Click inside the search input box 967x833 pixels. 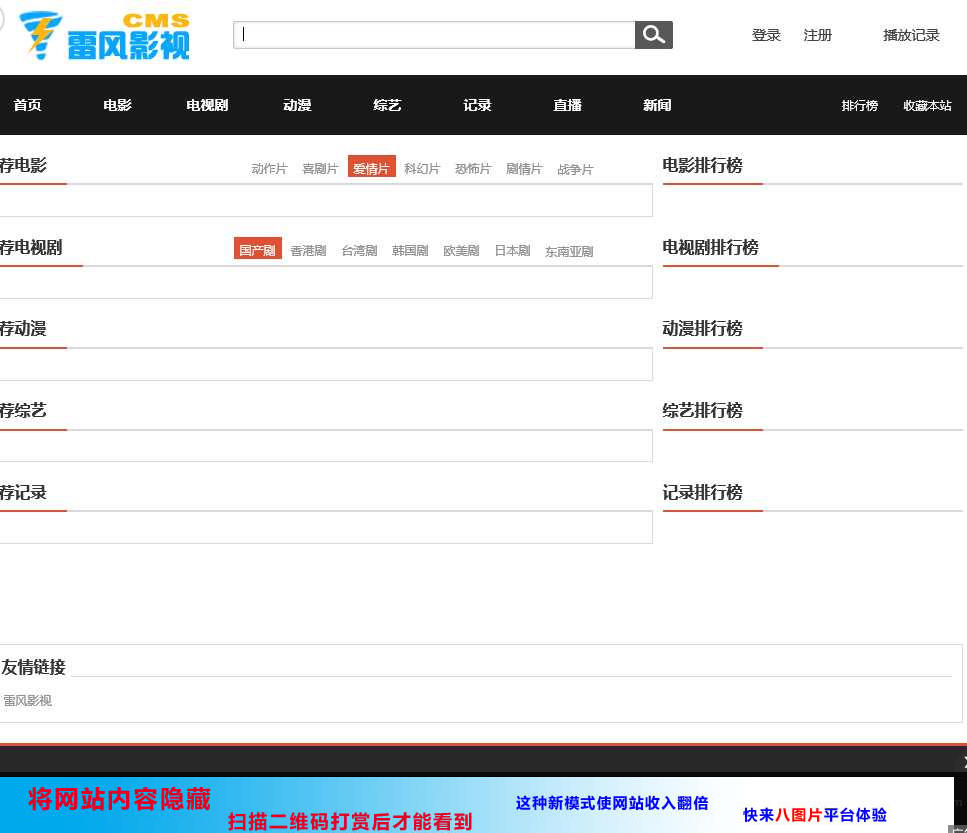click(x=430, y=33)
